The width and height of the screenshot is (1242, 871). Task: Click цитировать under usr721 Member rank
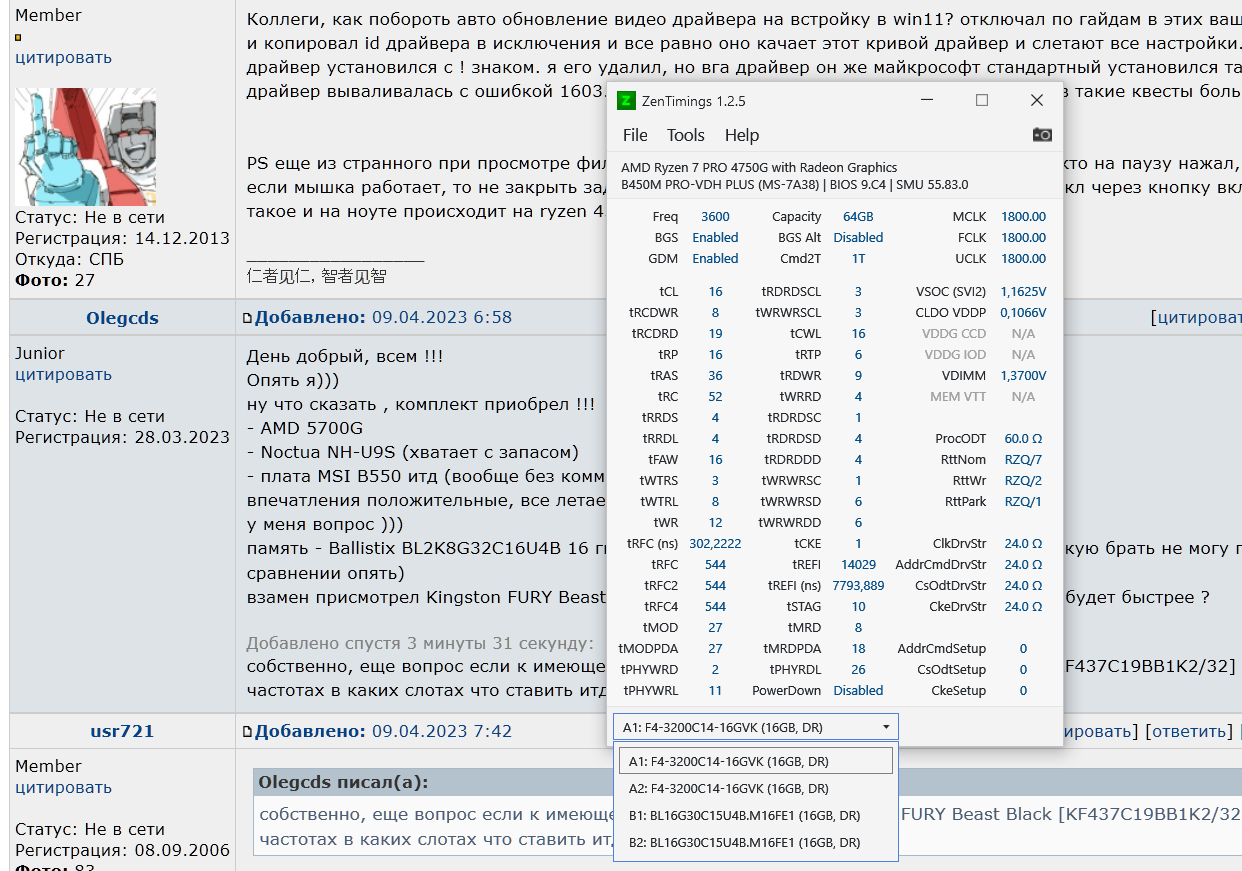(x=63, y=788)
